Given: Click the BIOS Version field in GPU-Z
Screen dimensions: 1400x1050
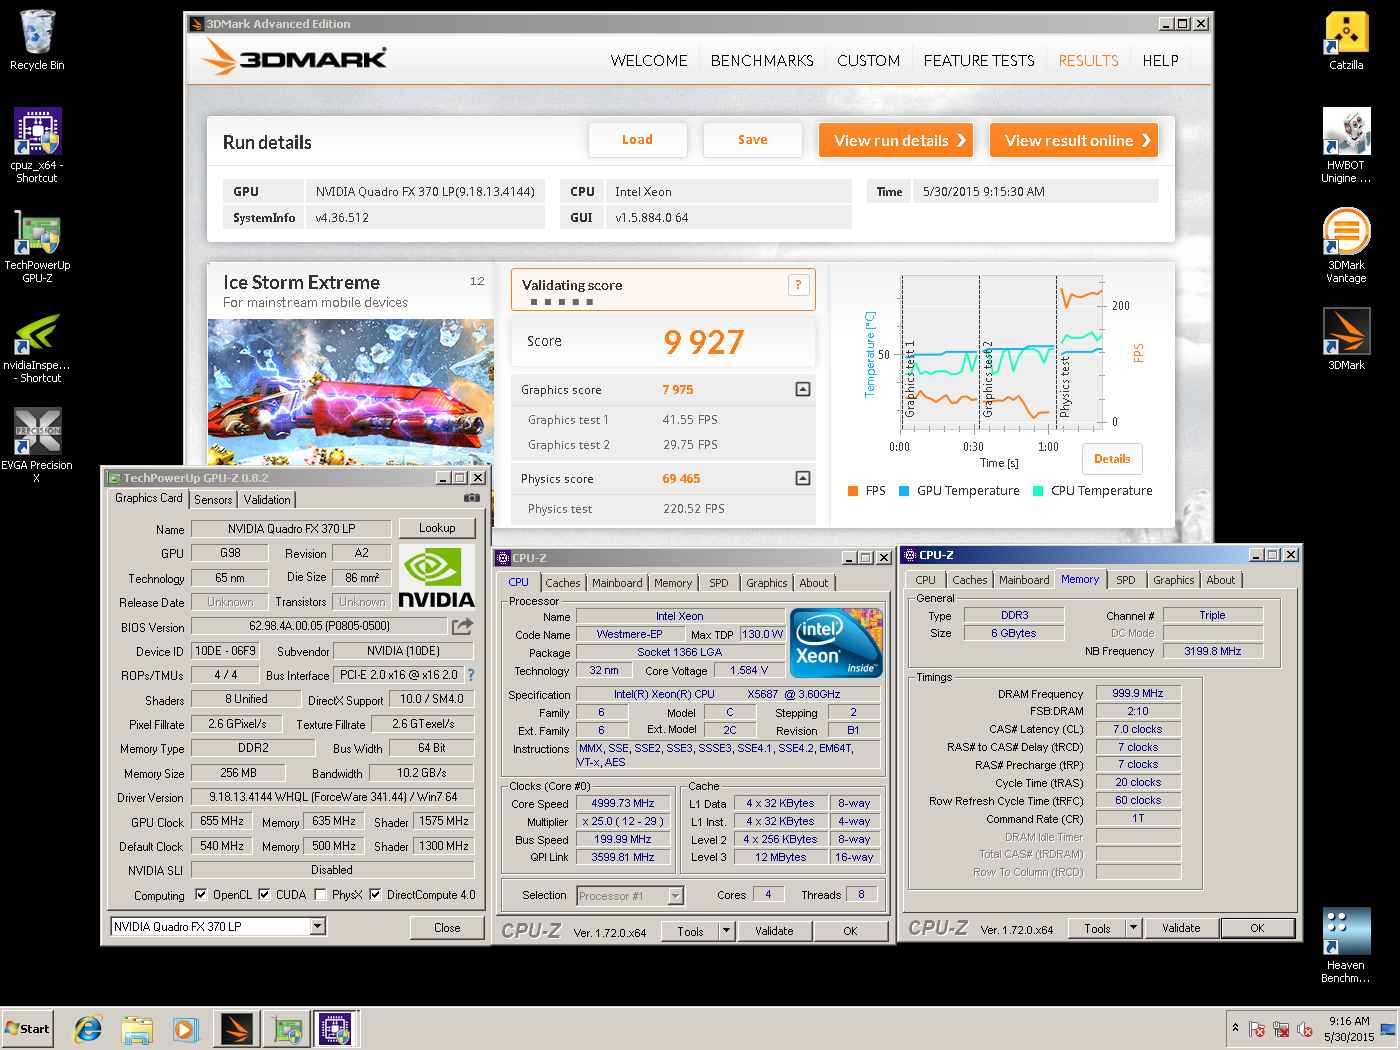Looking at the screenshot, I should coord(319,626).
